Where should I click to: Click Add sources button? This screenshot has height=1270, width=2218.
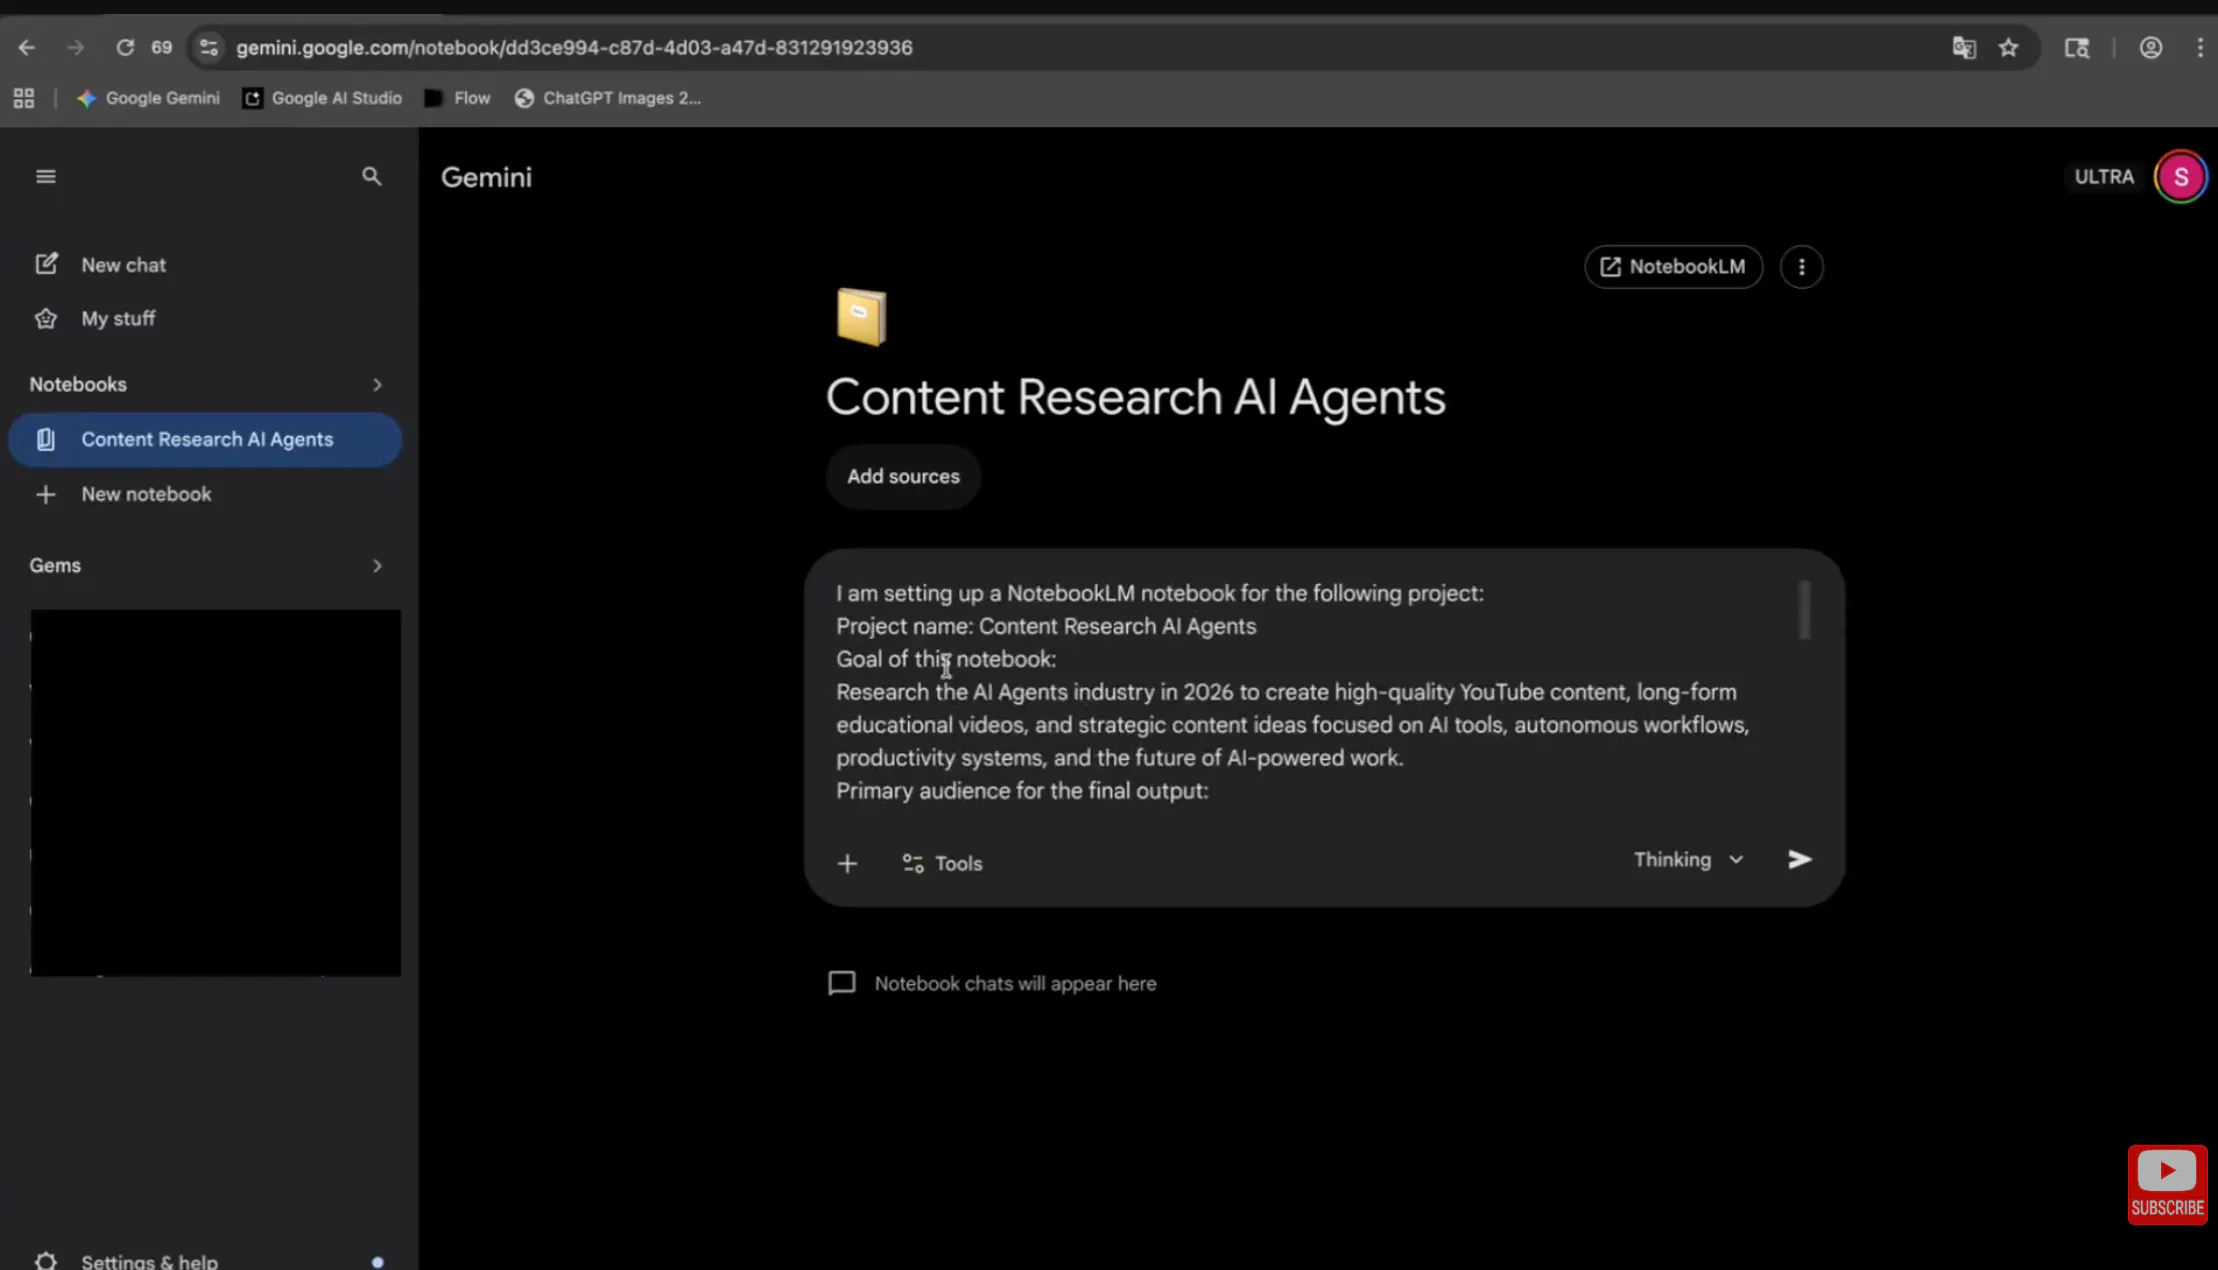pyautogui.click(x=903, y=477)
